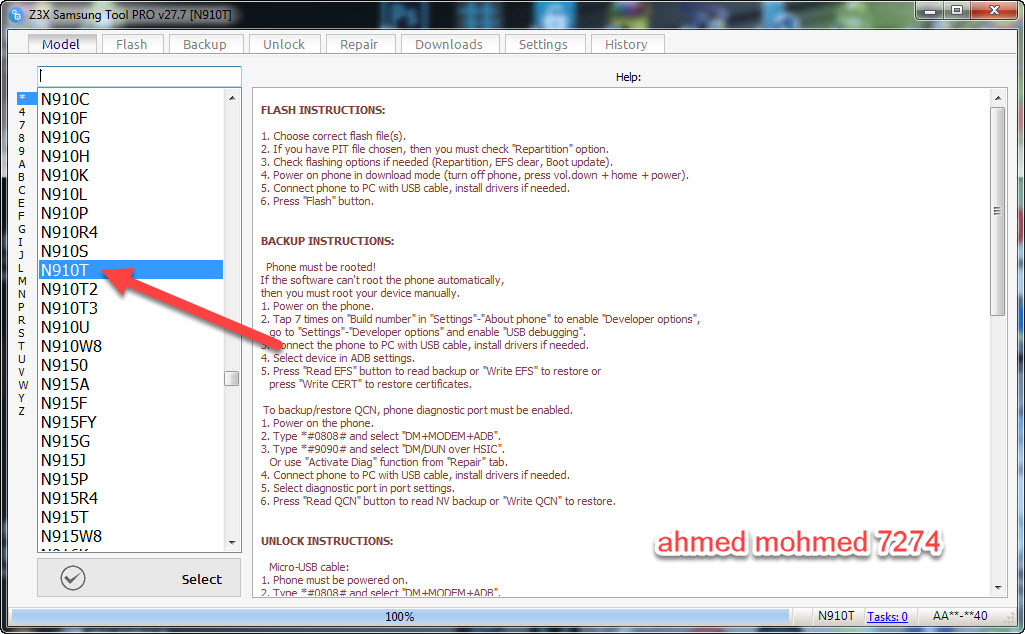Select model N915T

(x=131, y=517)
